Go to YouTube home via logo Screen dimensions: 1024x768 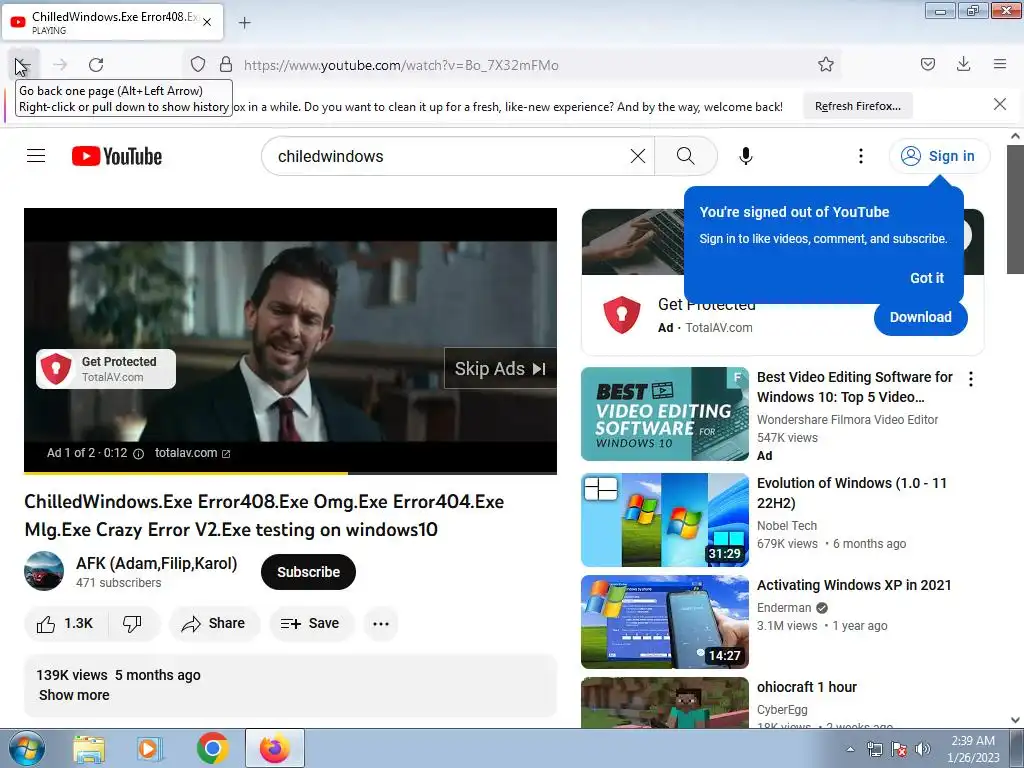[x=116, y=156]
